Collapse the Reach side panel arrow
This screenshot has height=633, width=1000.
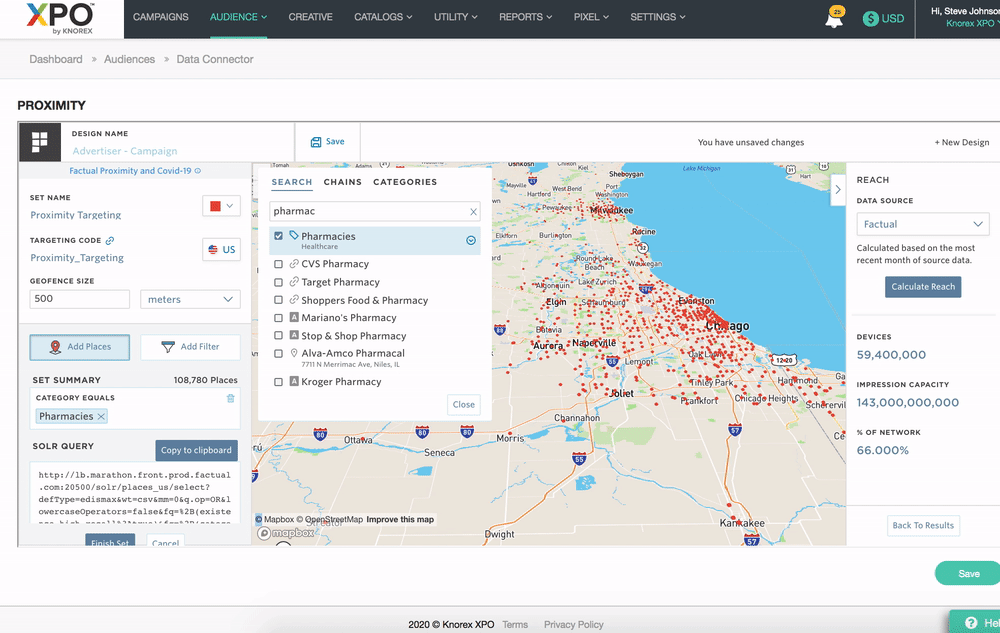(x=838, y=189)
